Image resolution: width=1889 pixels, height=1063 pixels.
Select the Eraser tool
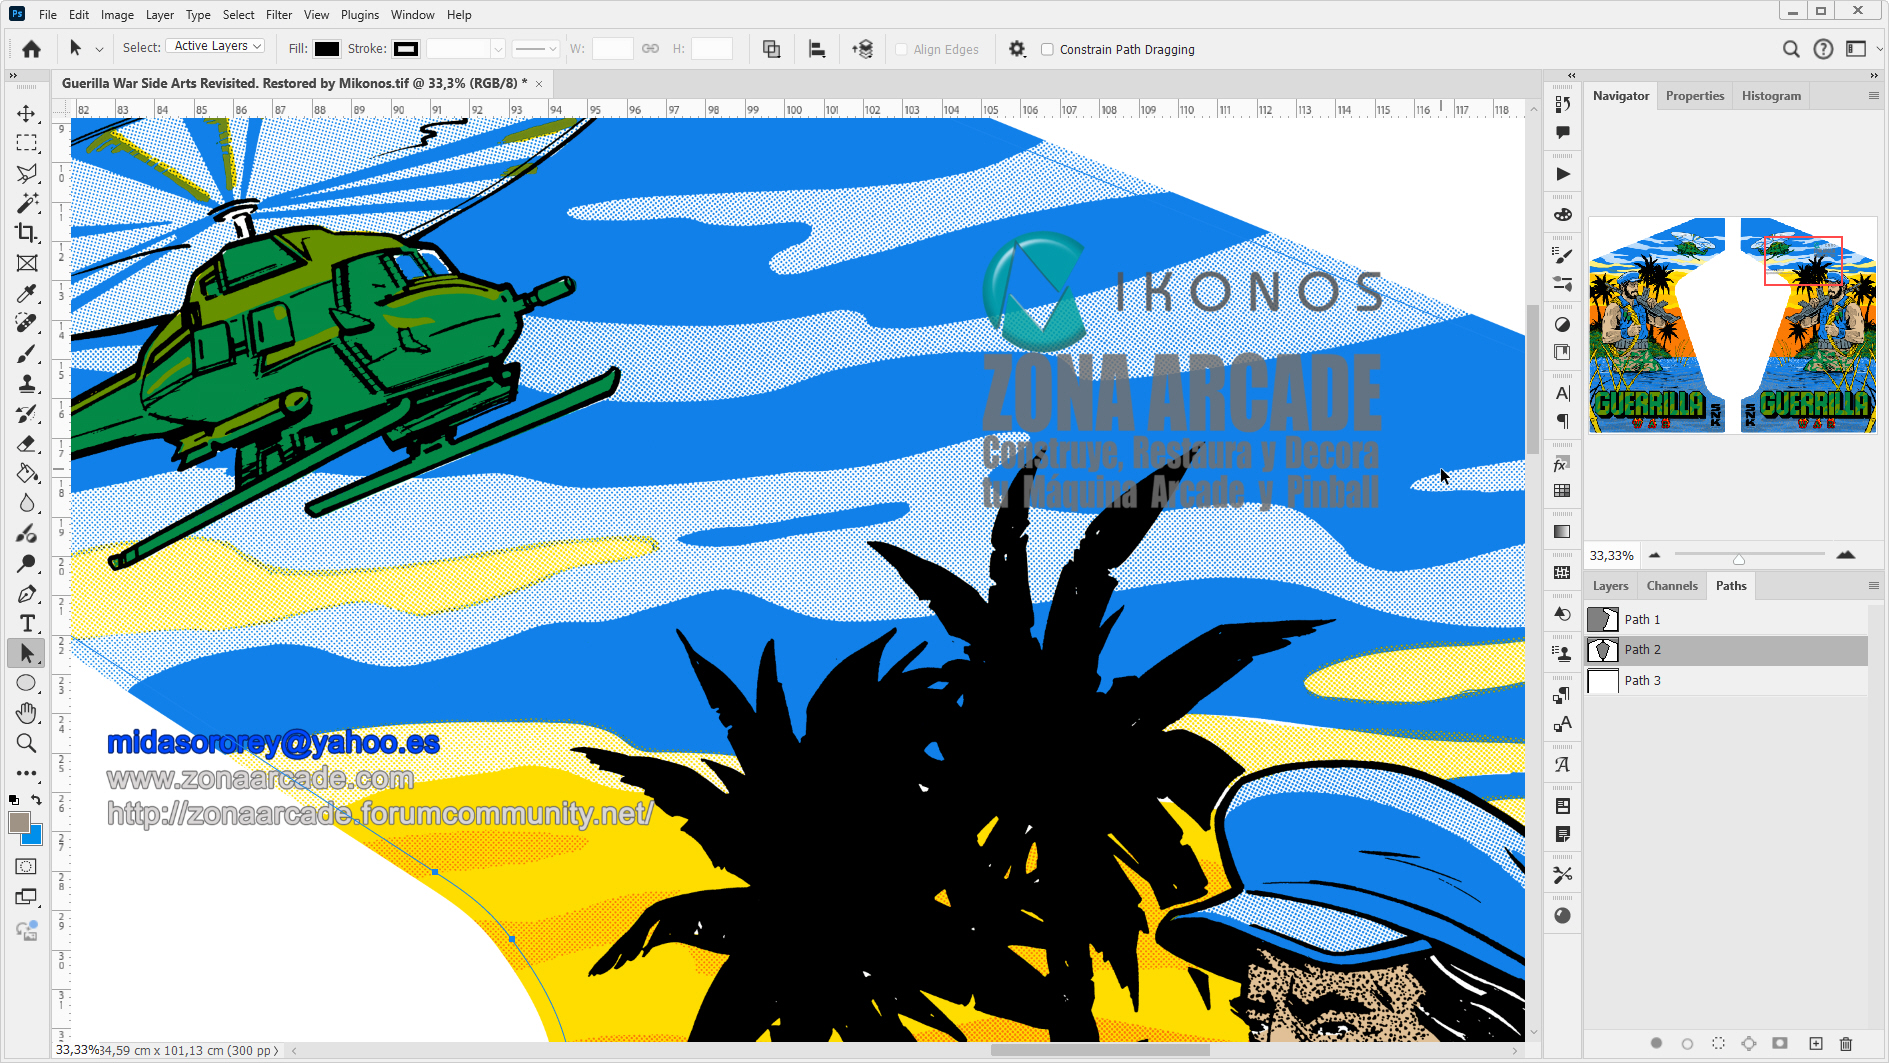click(27, 444)
